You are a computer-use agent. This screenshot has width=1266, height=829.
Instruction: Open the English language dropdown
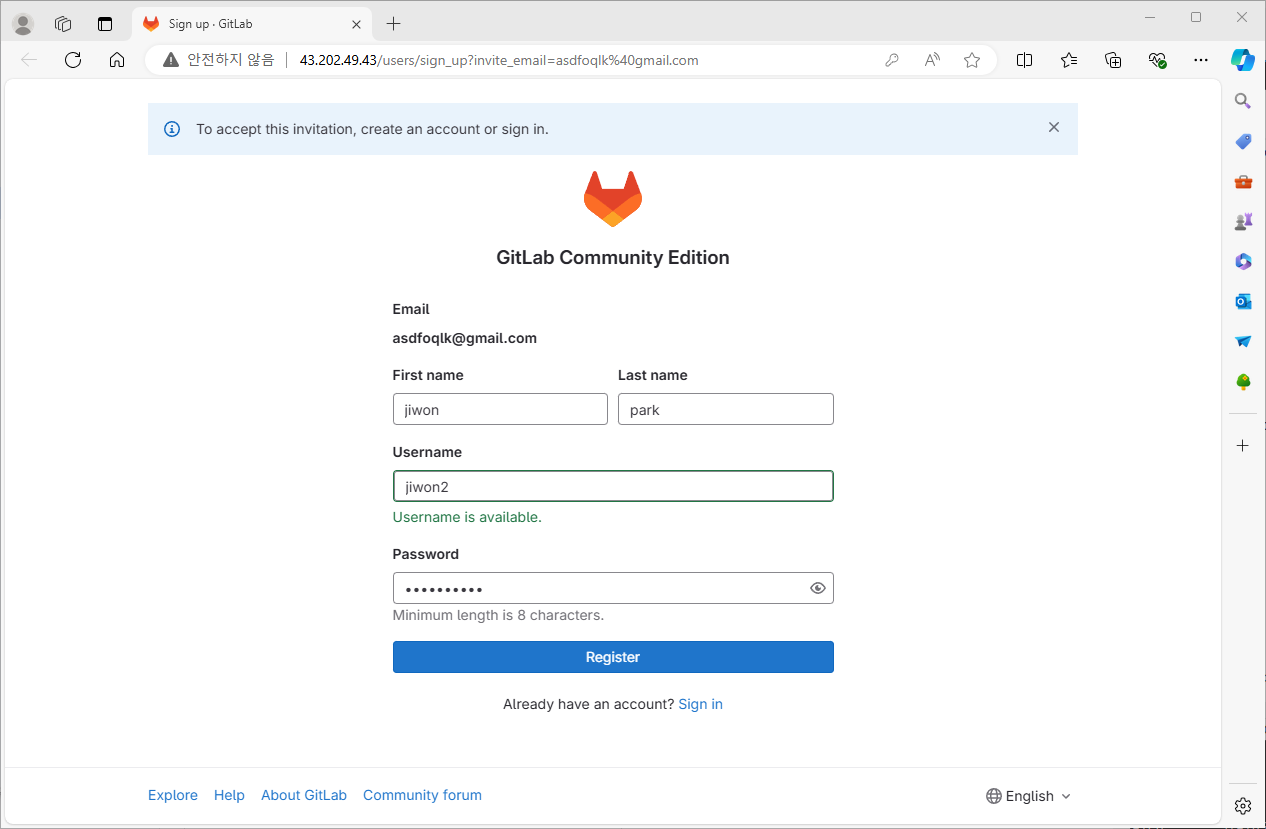tap(1028, 796)
